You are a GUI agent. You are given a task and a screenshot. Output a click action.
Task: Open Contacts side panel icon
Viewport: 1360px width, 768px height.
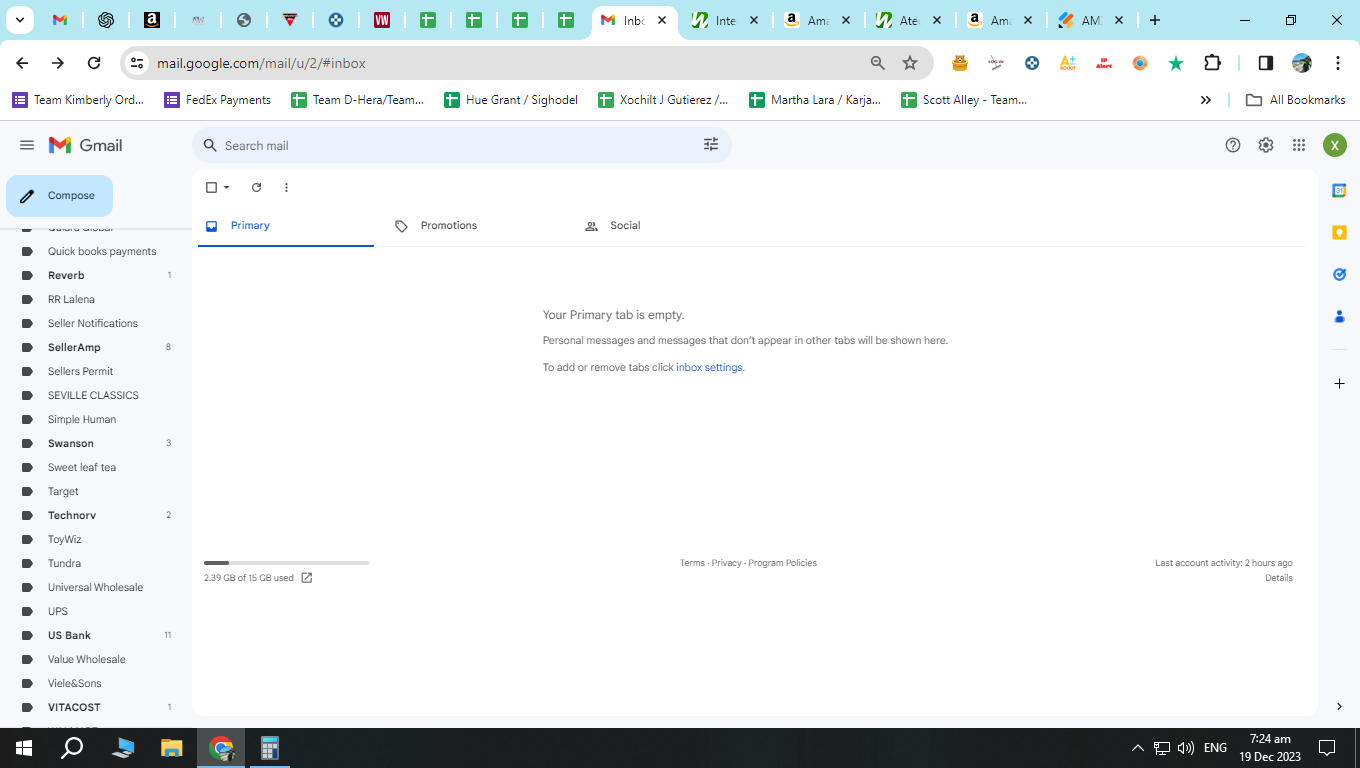pyautogui.click(x=1339, y=316)
